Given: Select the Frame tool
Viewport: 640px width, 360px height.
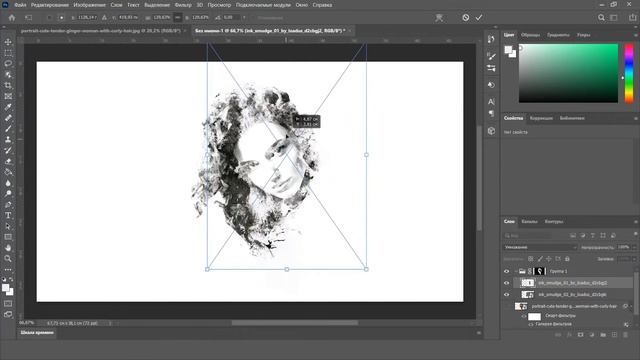Looking at the screenshot, I should (8, 96).
